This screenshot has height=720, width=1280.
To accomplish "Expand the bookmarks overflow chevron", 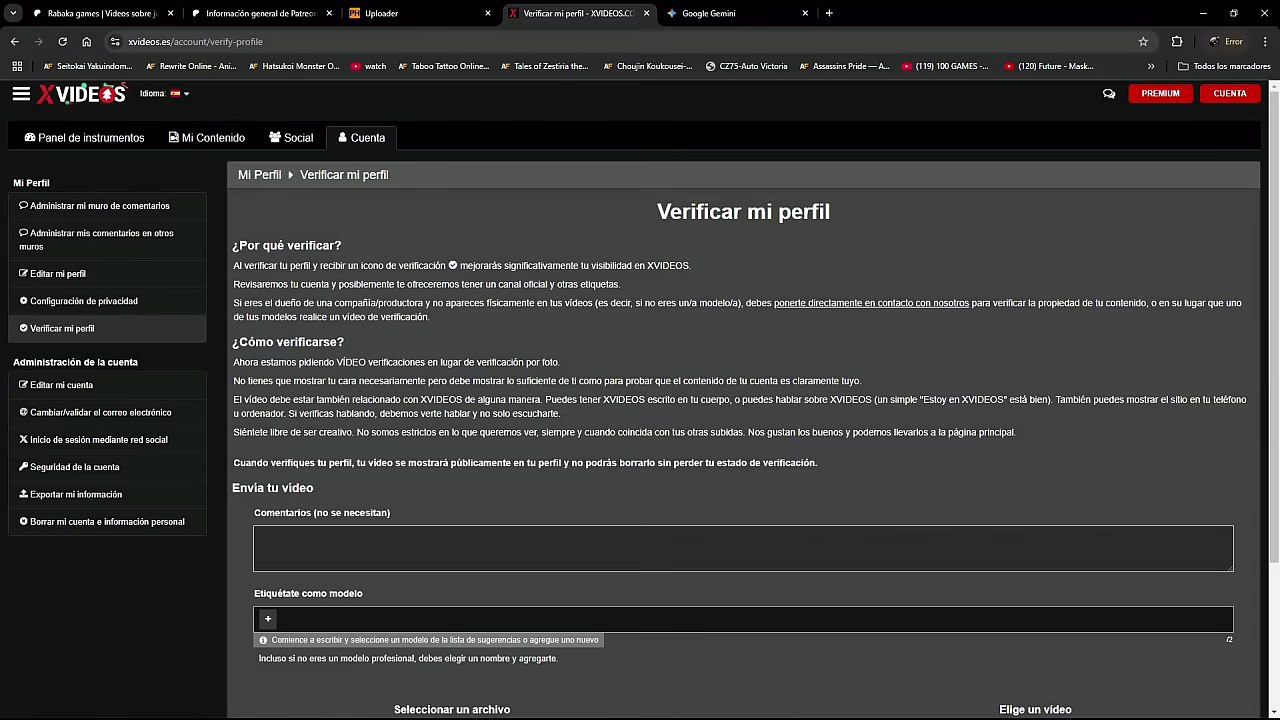I will click(x=1152, y=66).
